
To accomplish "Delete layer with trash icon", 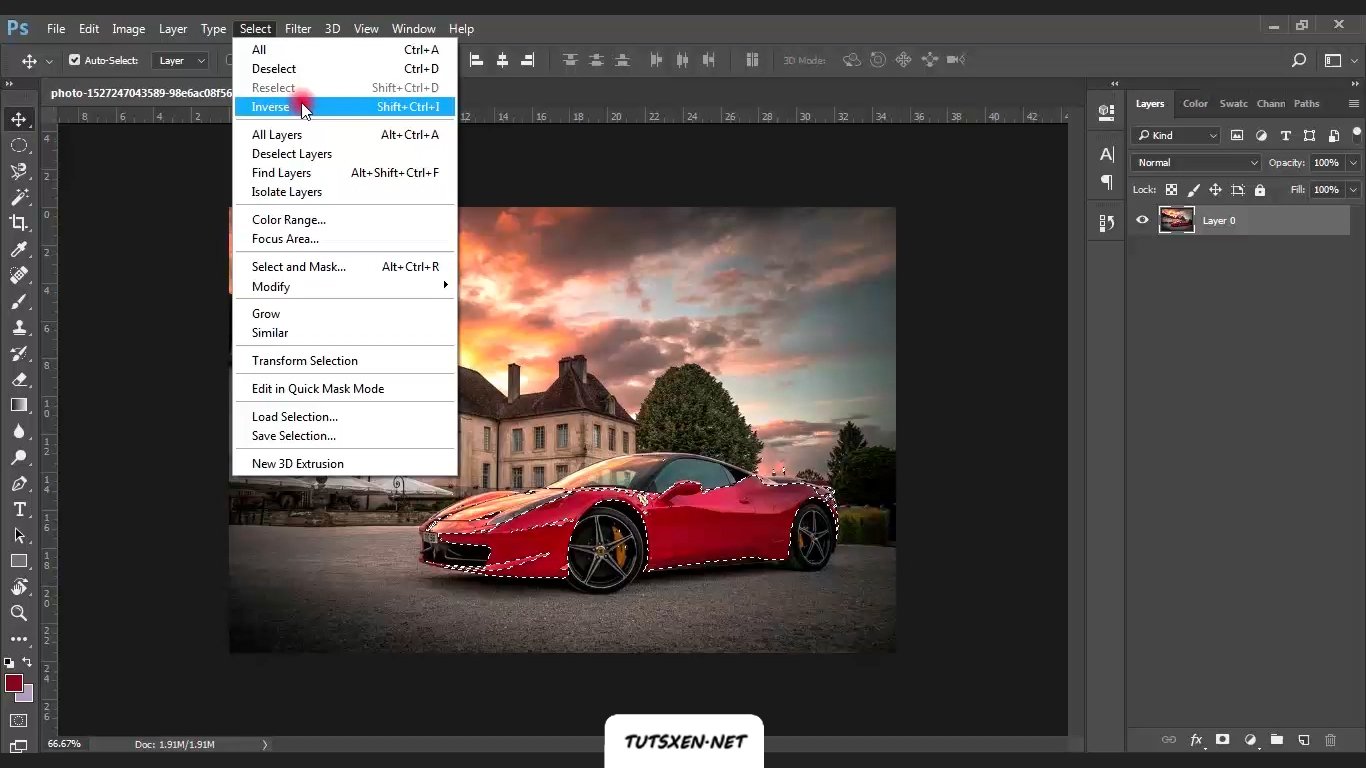I will pos(1330,740).
